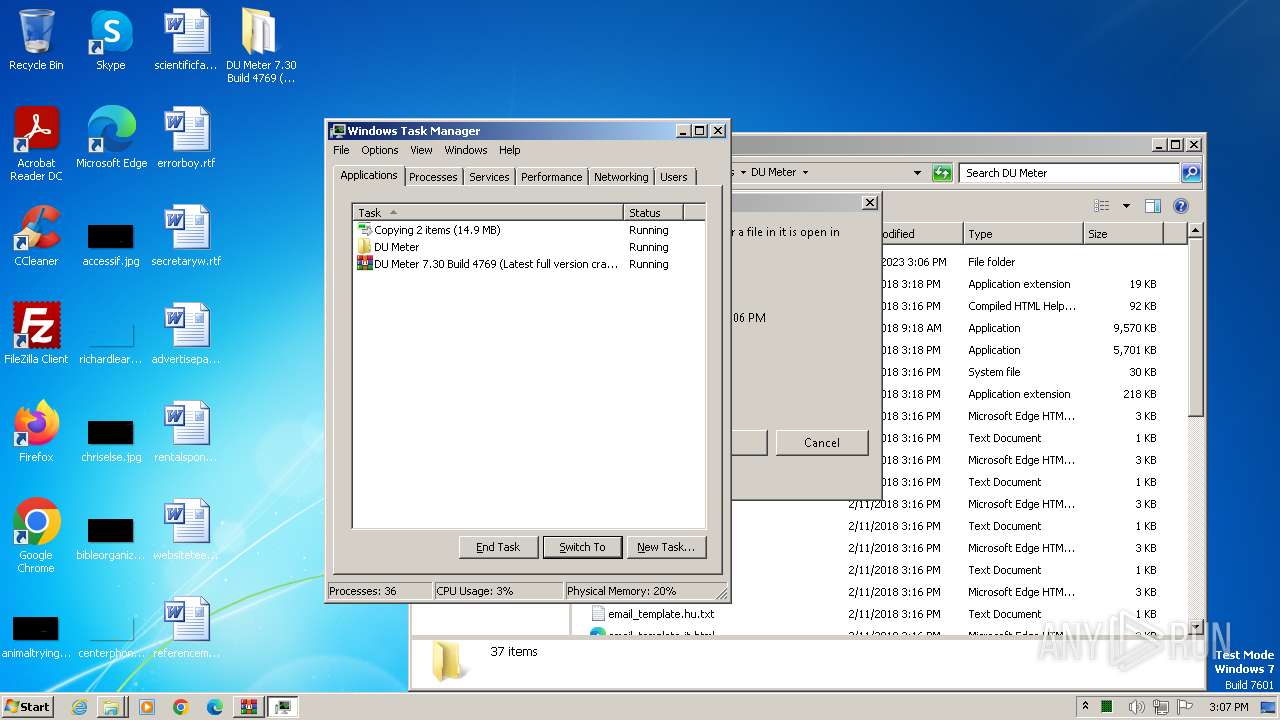Show hidden tray icons arrow

[1085, 706]
